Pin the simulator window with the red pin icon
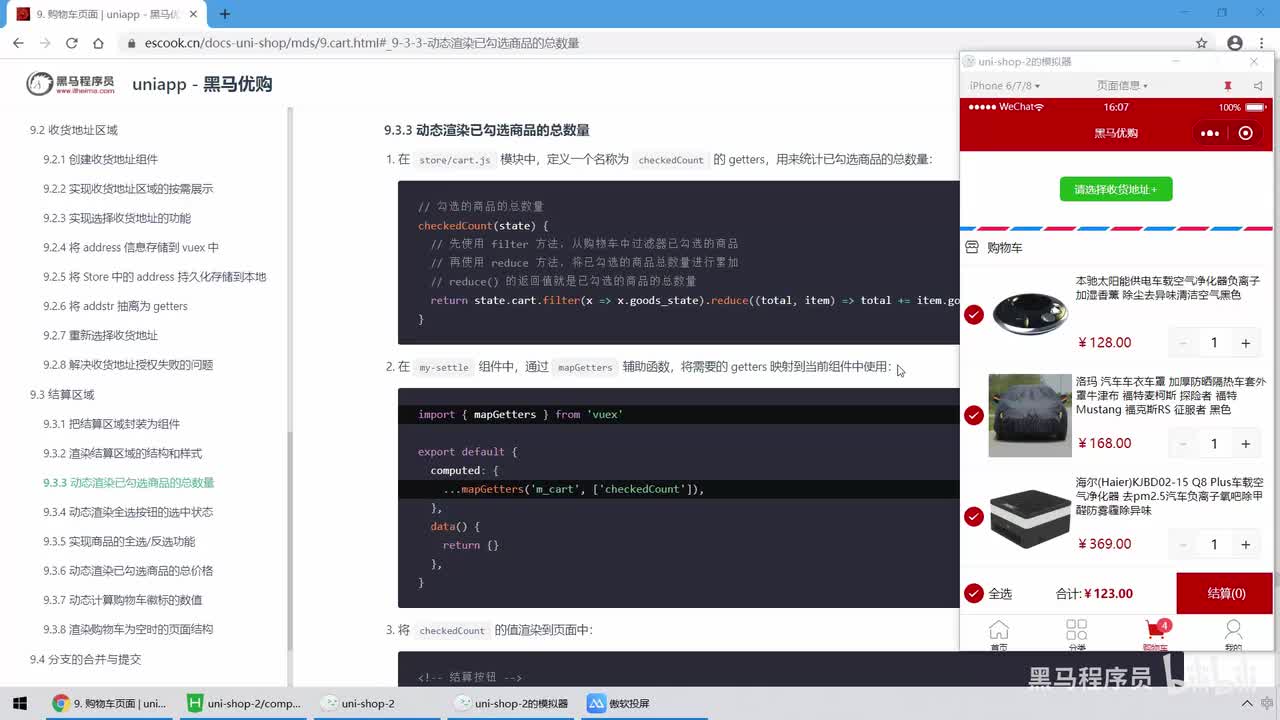 pos(1227,86)
